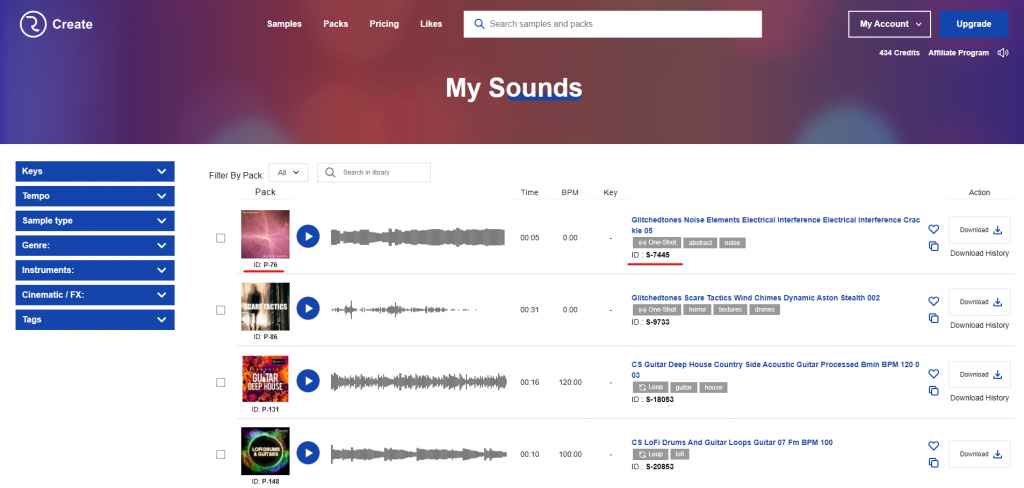1024x488 pixels.
Task: Expand the Keys filter panel
Action: (x=95, y=171)
